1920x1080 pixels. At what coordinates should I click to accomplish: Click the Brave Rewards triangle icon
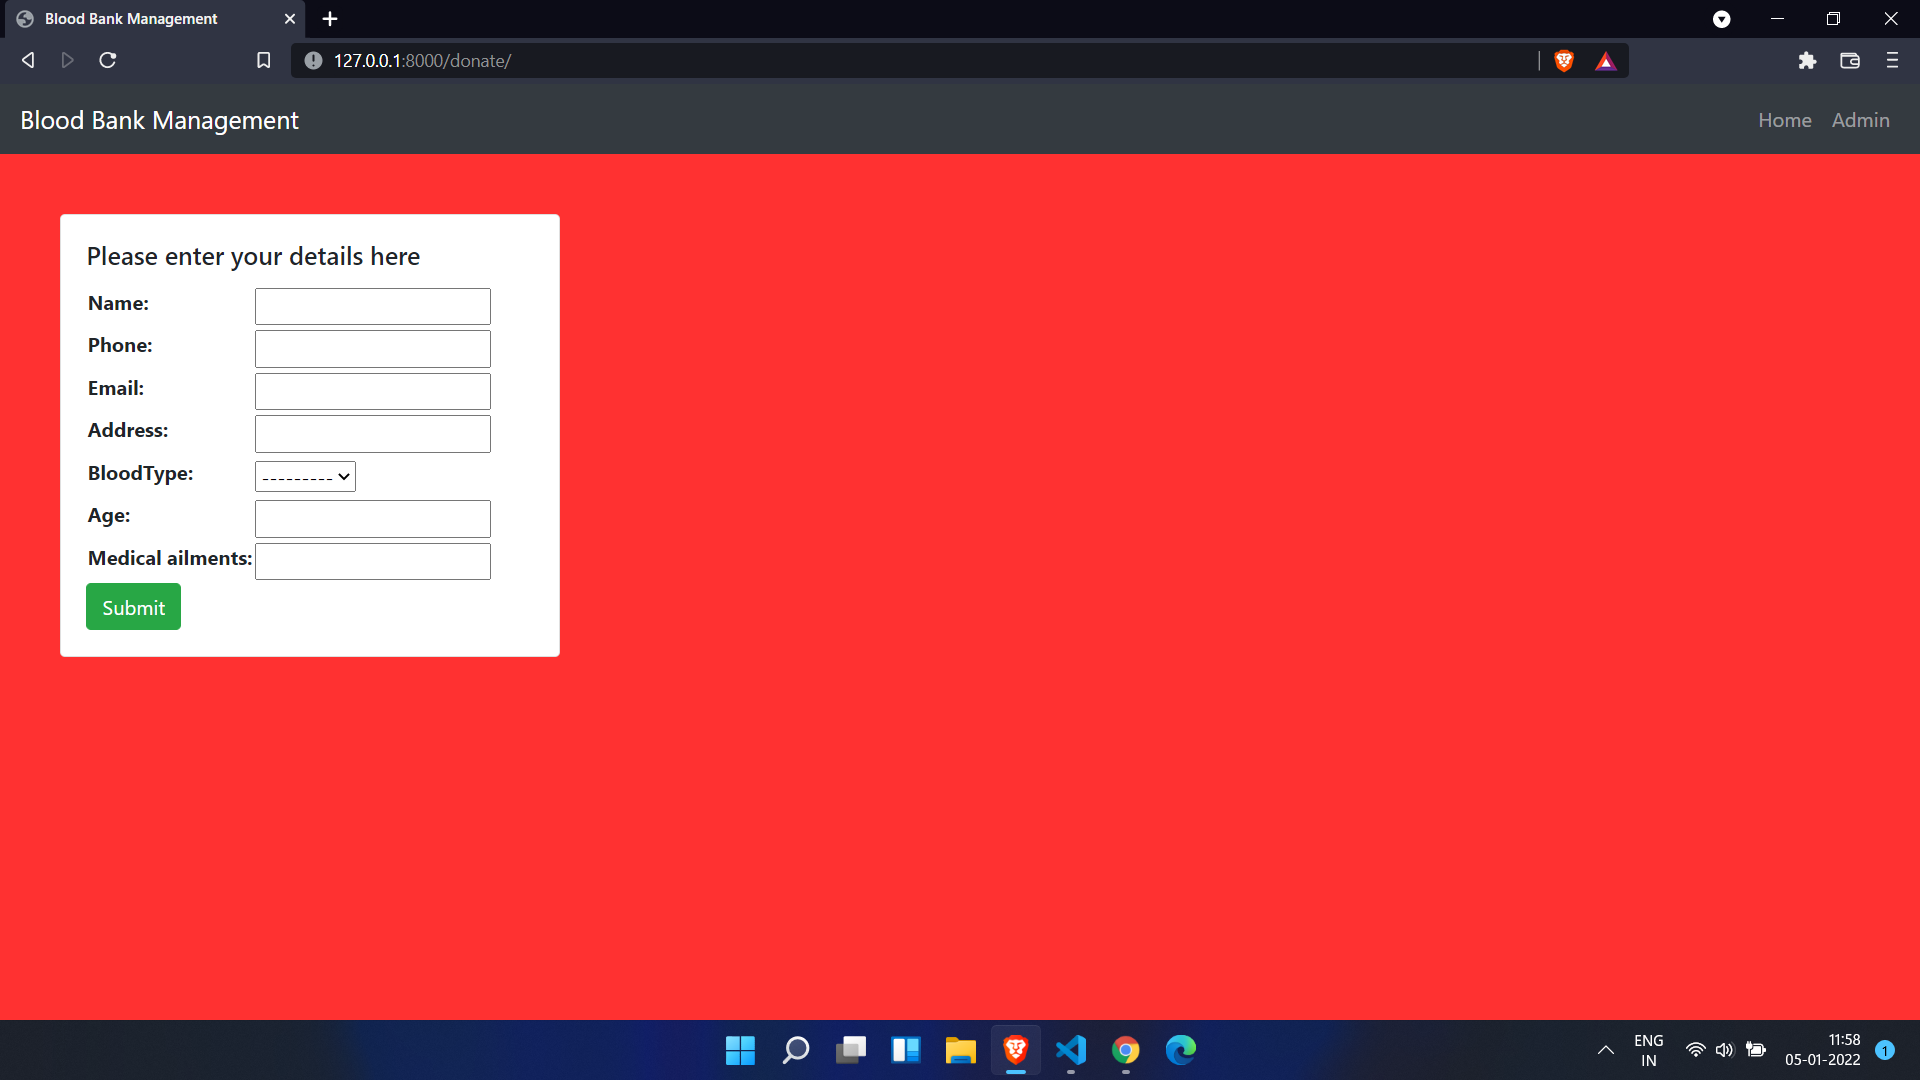pyautogui.click(x=1605, y=61)
